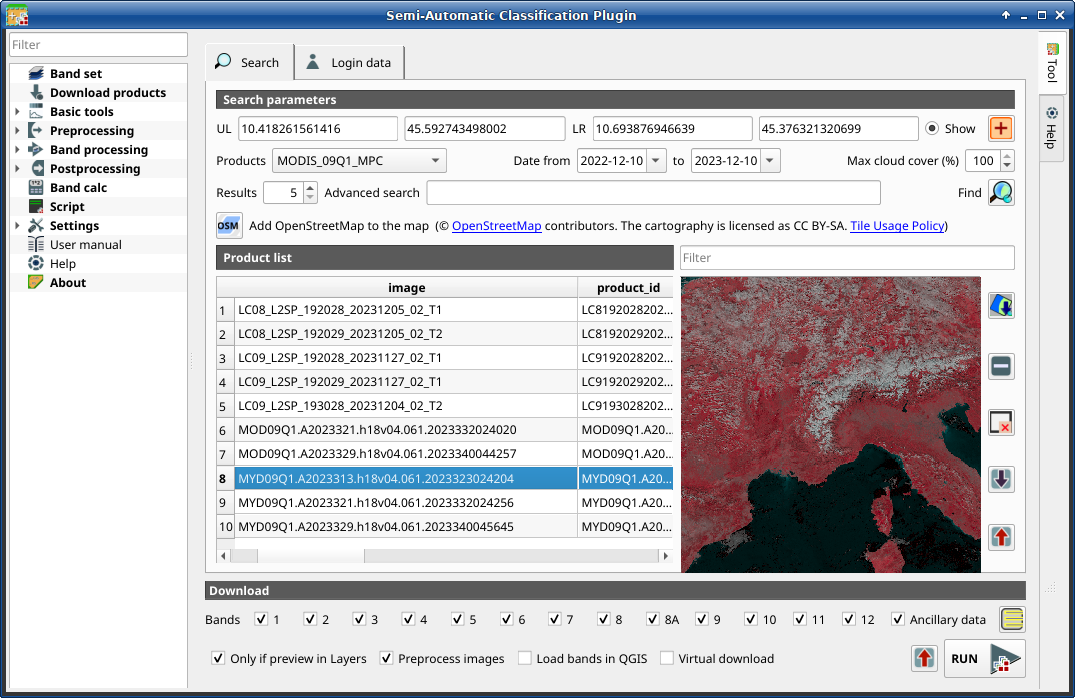Enable the Virtual download checkbox
Viewport: 1075px width, 698px height.
(x=666, y=658)
